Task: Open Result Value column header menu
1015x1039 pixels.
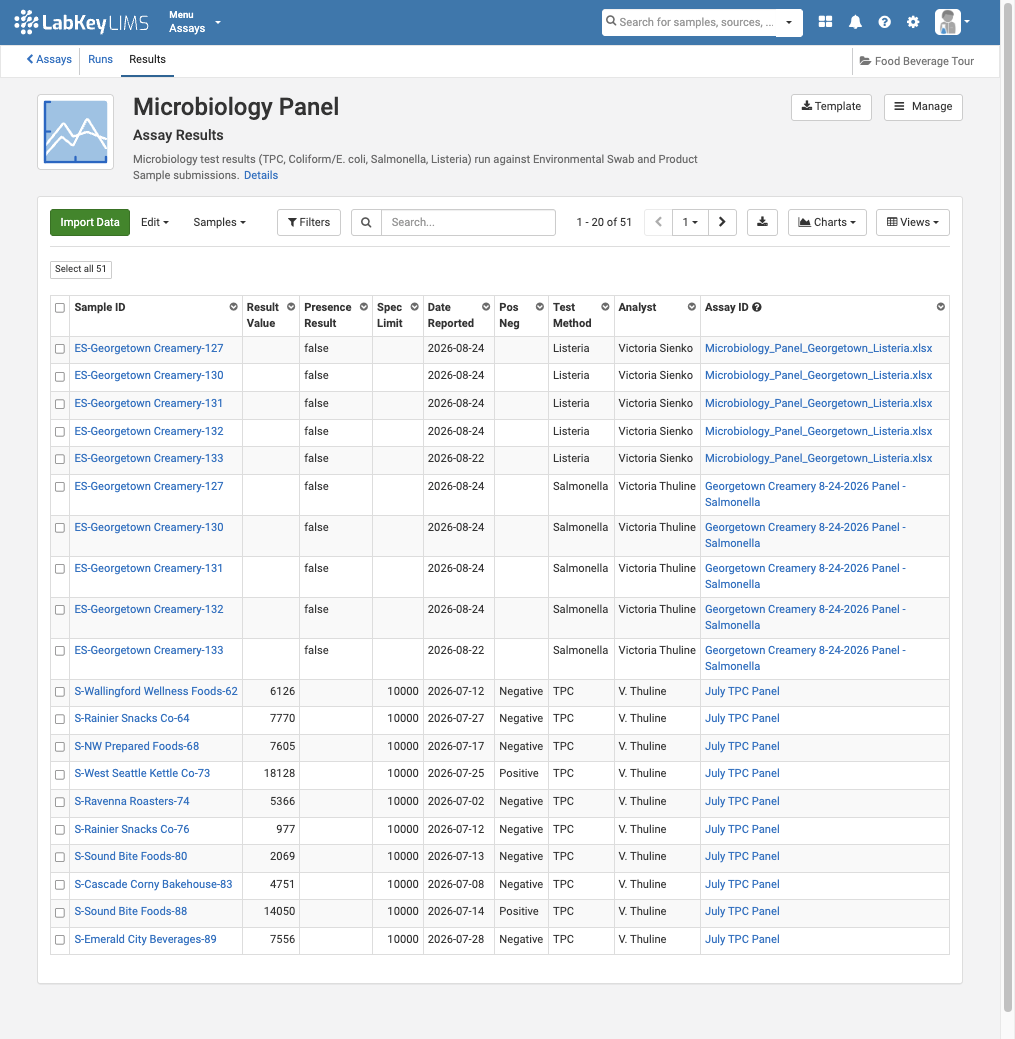Action: 291,307
